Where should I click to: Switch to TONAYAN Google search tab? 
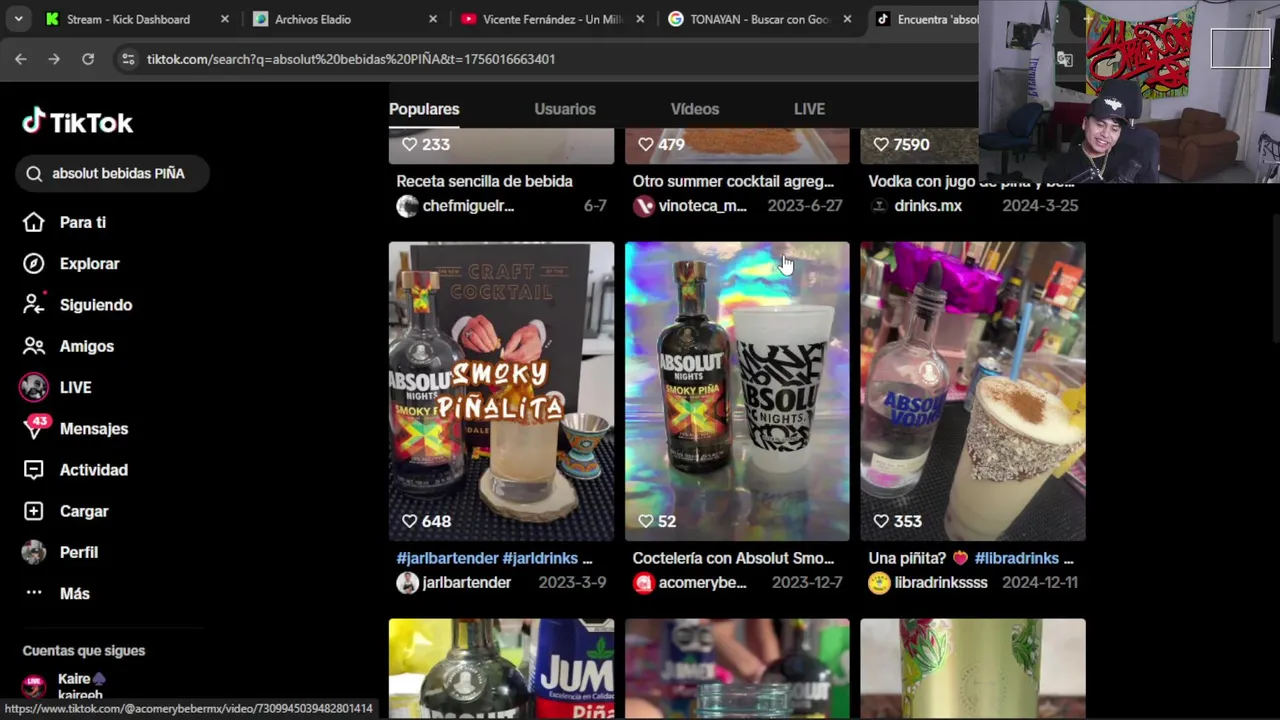tap(759, 19)
